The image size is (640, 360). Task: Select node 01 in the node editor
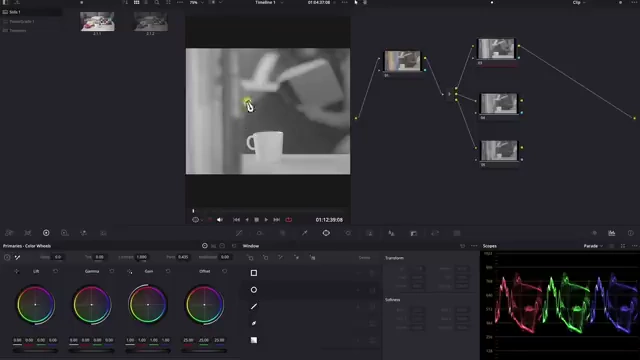(x=402, y=61)
